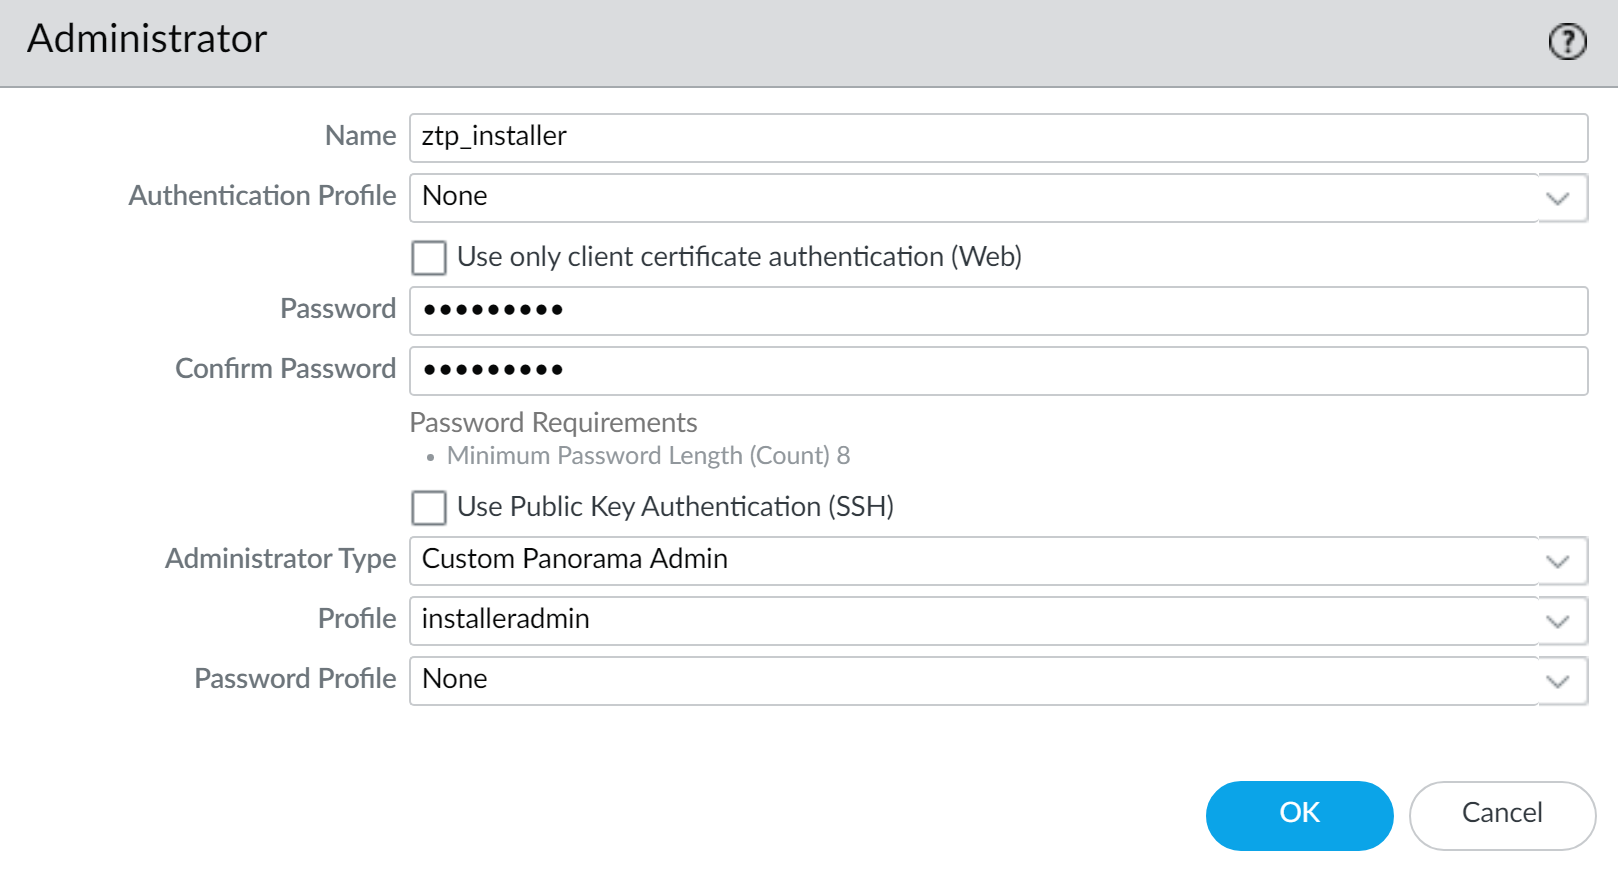Click the Minimum Password Length requirement text
Viewport: 1618px width, 884px height.
(648, 456)
